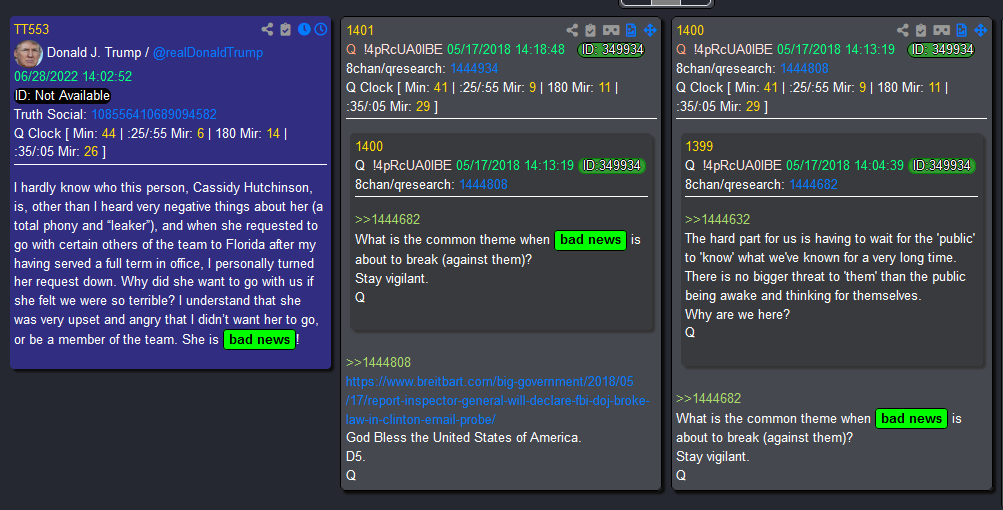Follow >>1444808 reply reference in post 1401
This screenshot has width=1003, height=510.
(379, 363)
